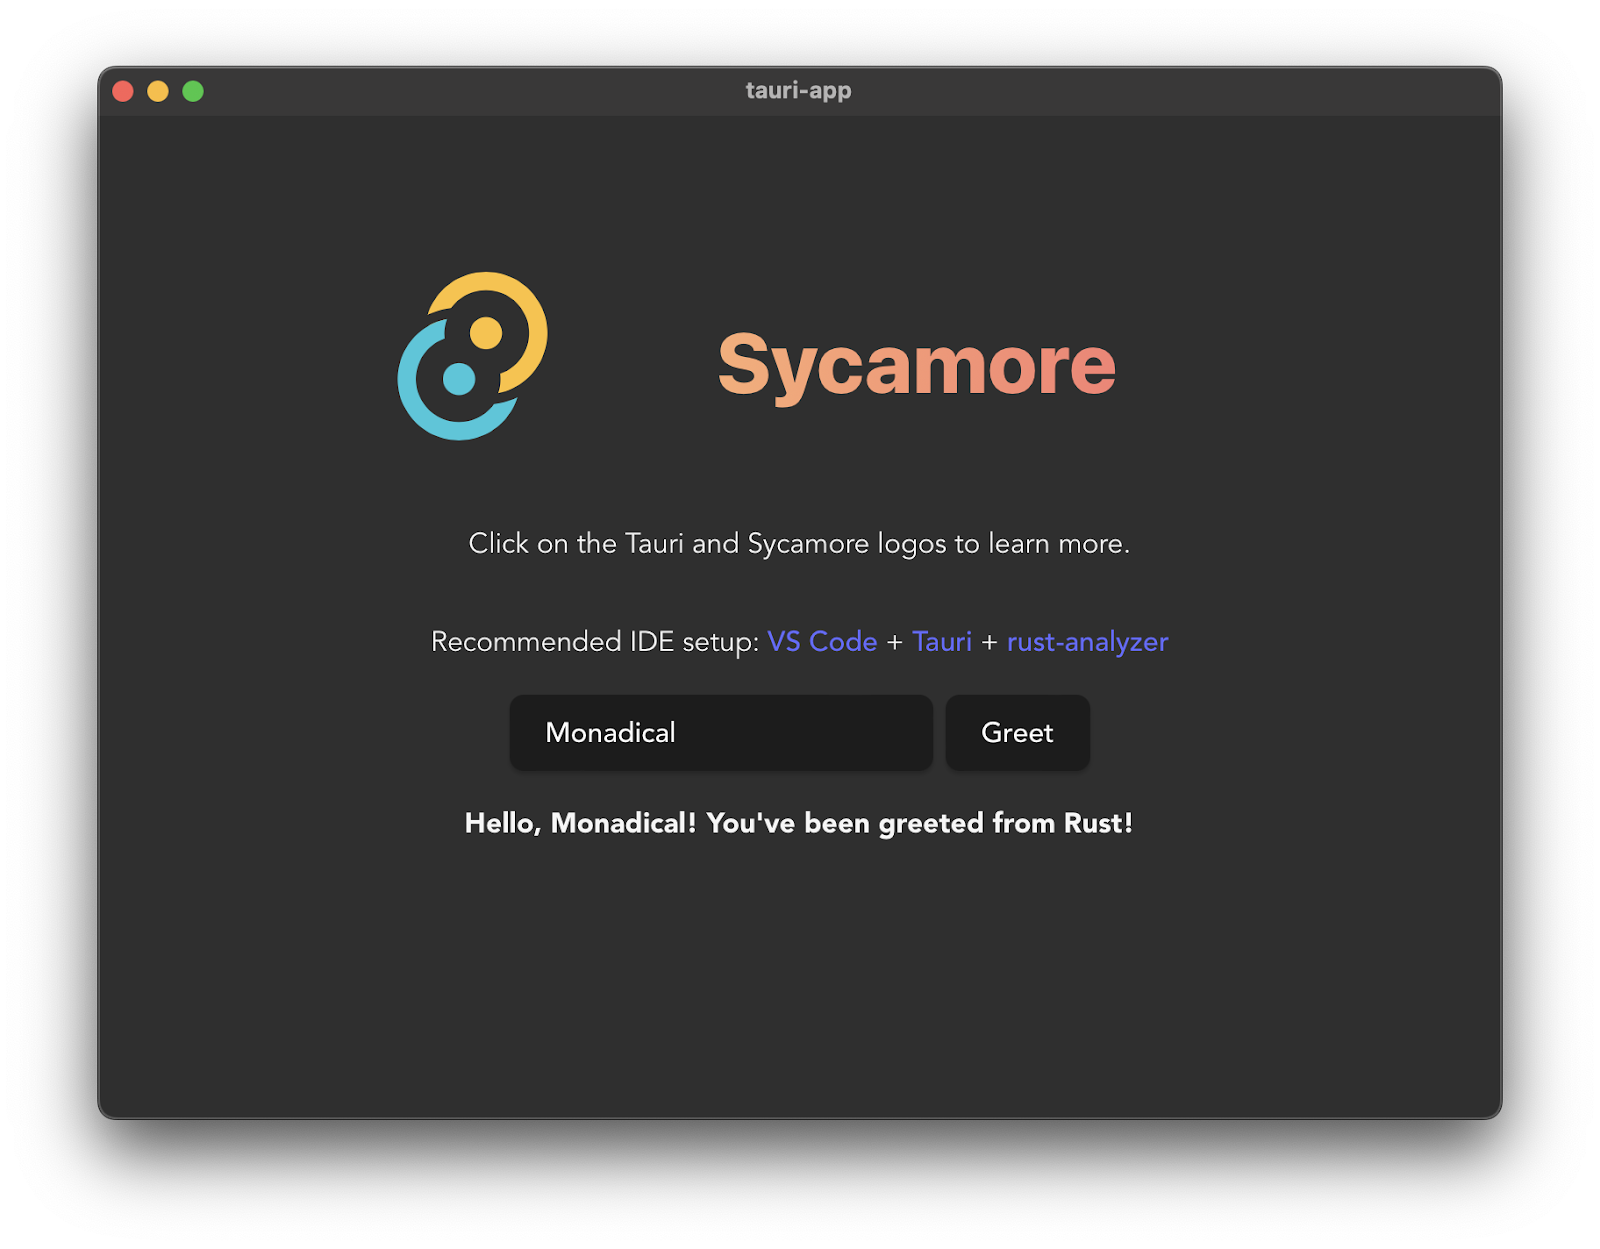The height and width of the screenshot is (1249, 1600).
Task: Click the Tauri logo
Action: 473,356
